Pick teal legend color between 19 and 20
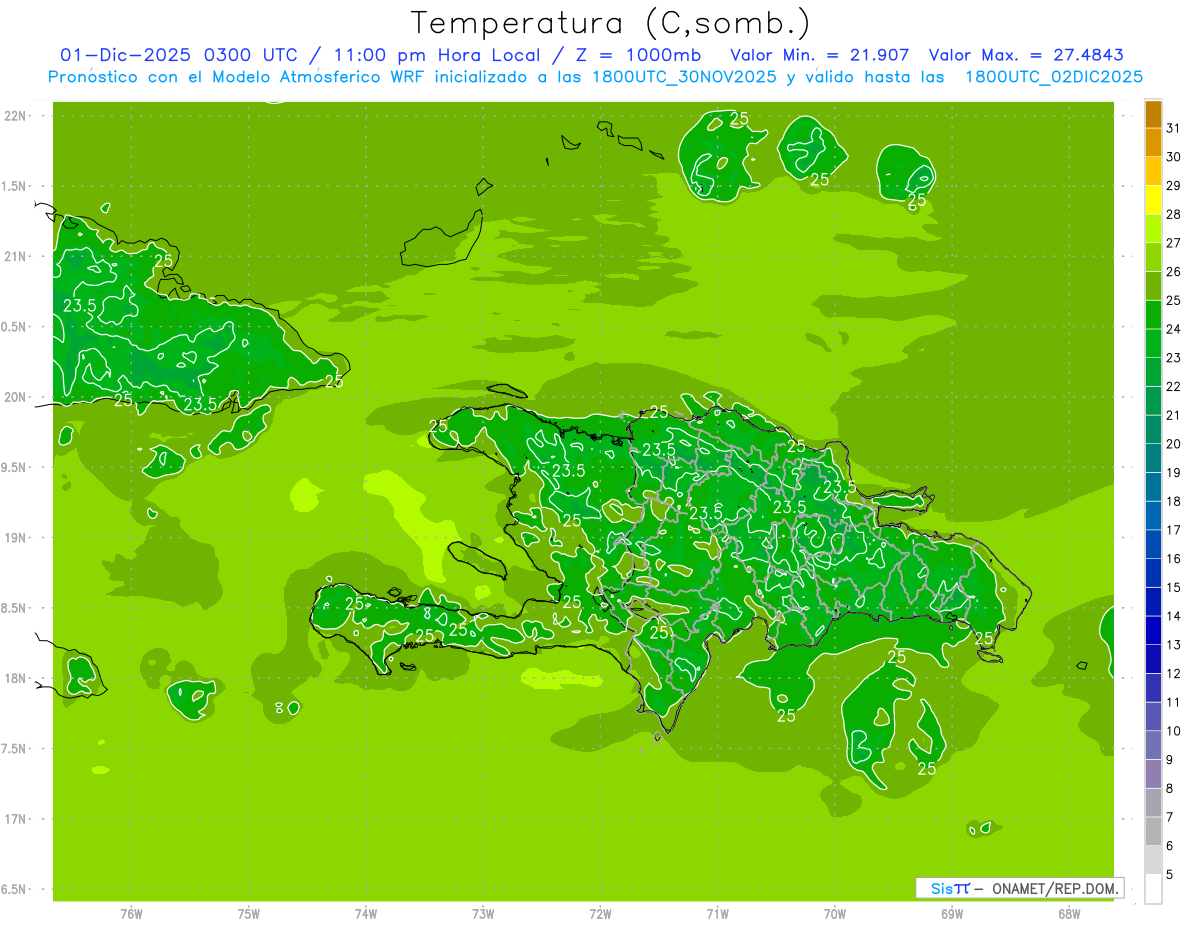1200x927 pixels. pyautogui.click(x=1153, y=458)
